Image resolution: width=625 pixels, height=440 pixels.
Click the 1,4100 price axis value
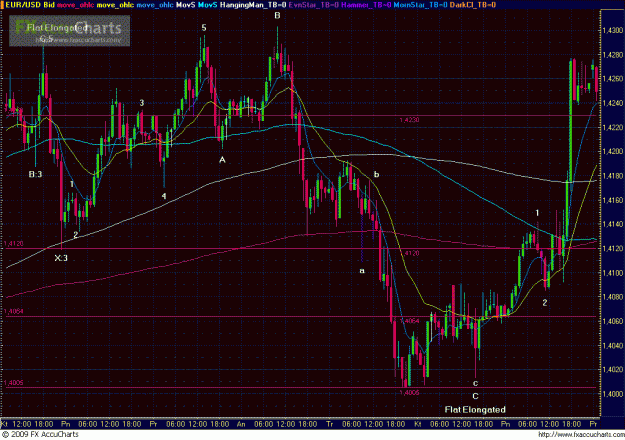613,273
